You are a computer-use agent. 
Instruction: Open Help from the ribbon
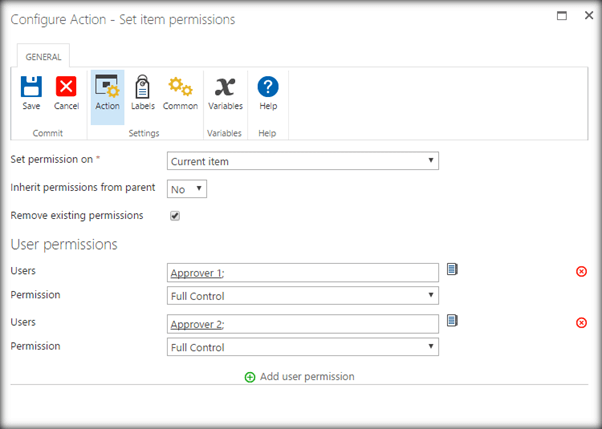(x=268, y=88)
